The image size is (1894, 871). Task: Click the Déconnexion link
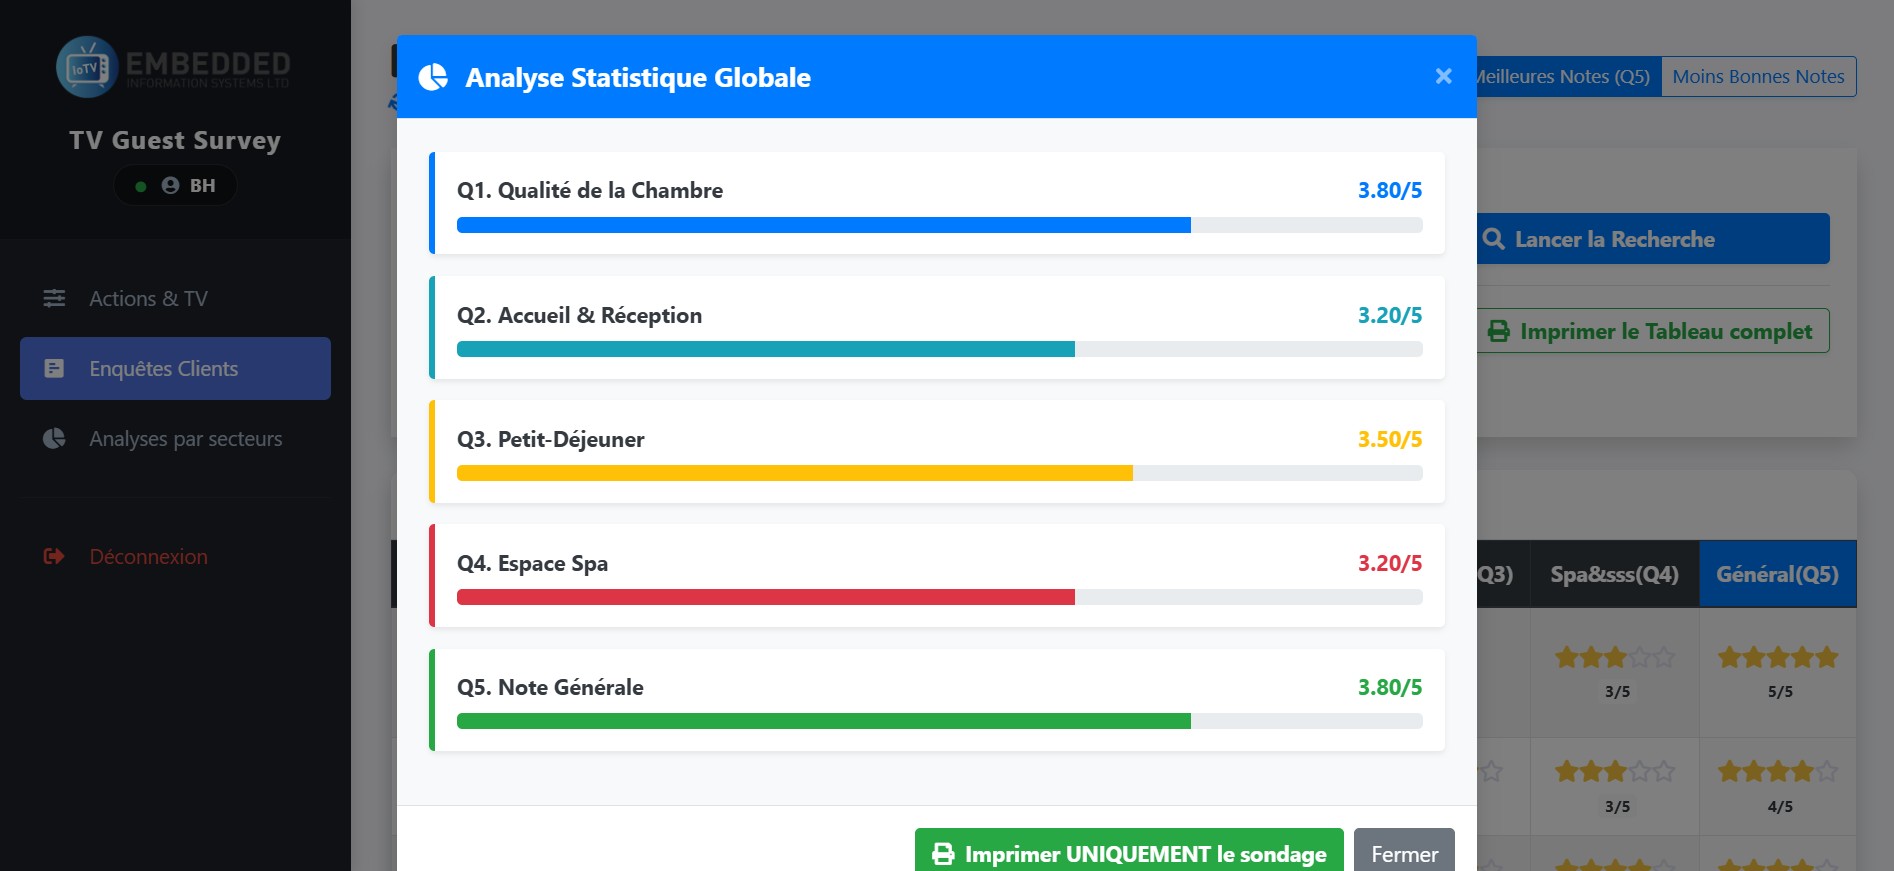click(x=148, y=556)
